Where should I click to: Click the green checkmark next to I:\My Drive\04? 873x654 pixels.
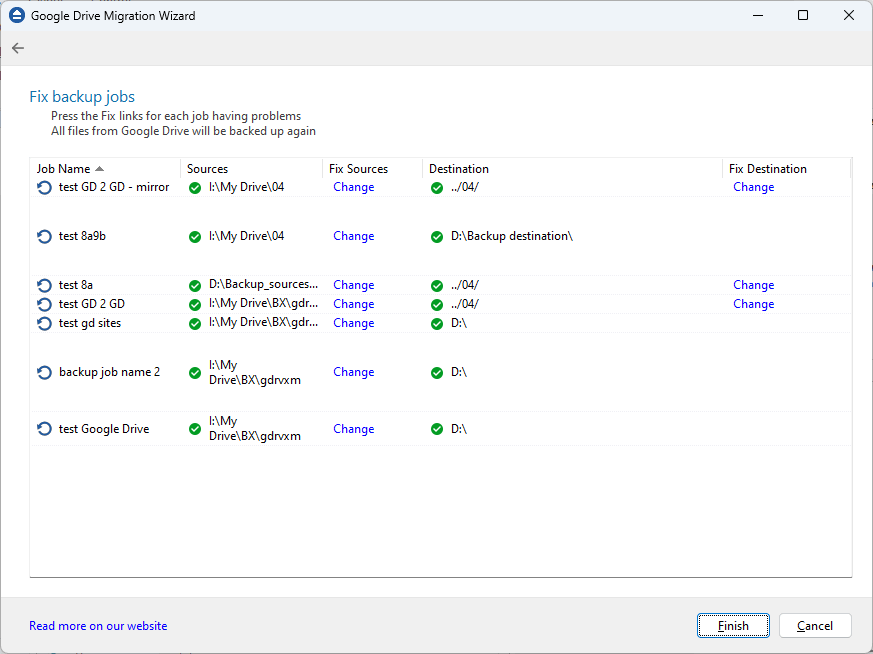coord(195,187)
